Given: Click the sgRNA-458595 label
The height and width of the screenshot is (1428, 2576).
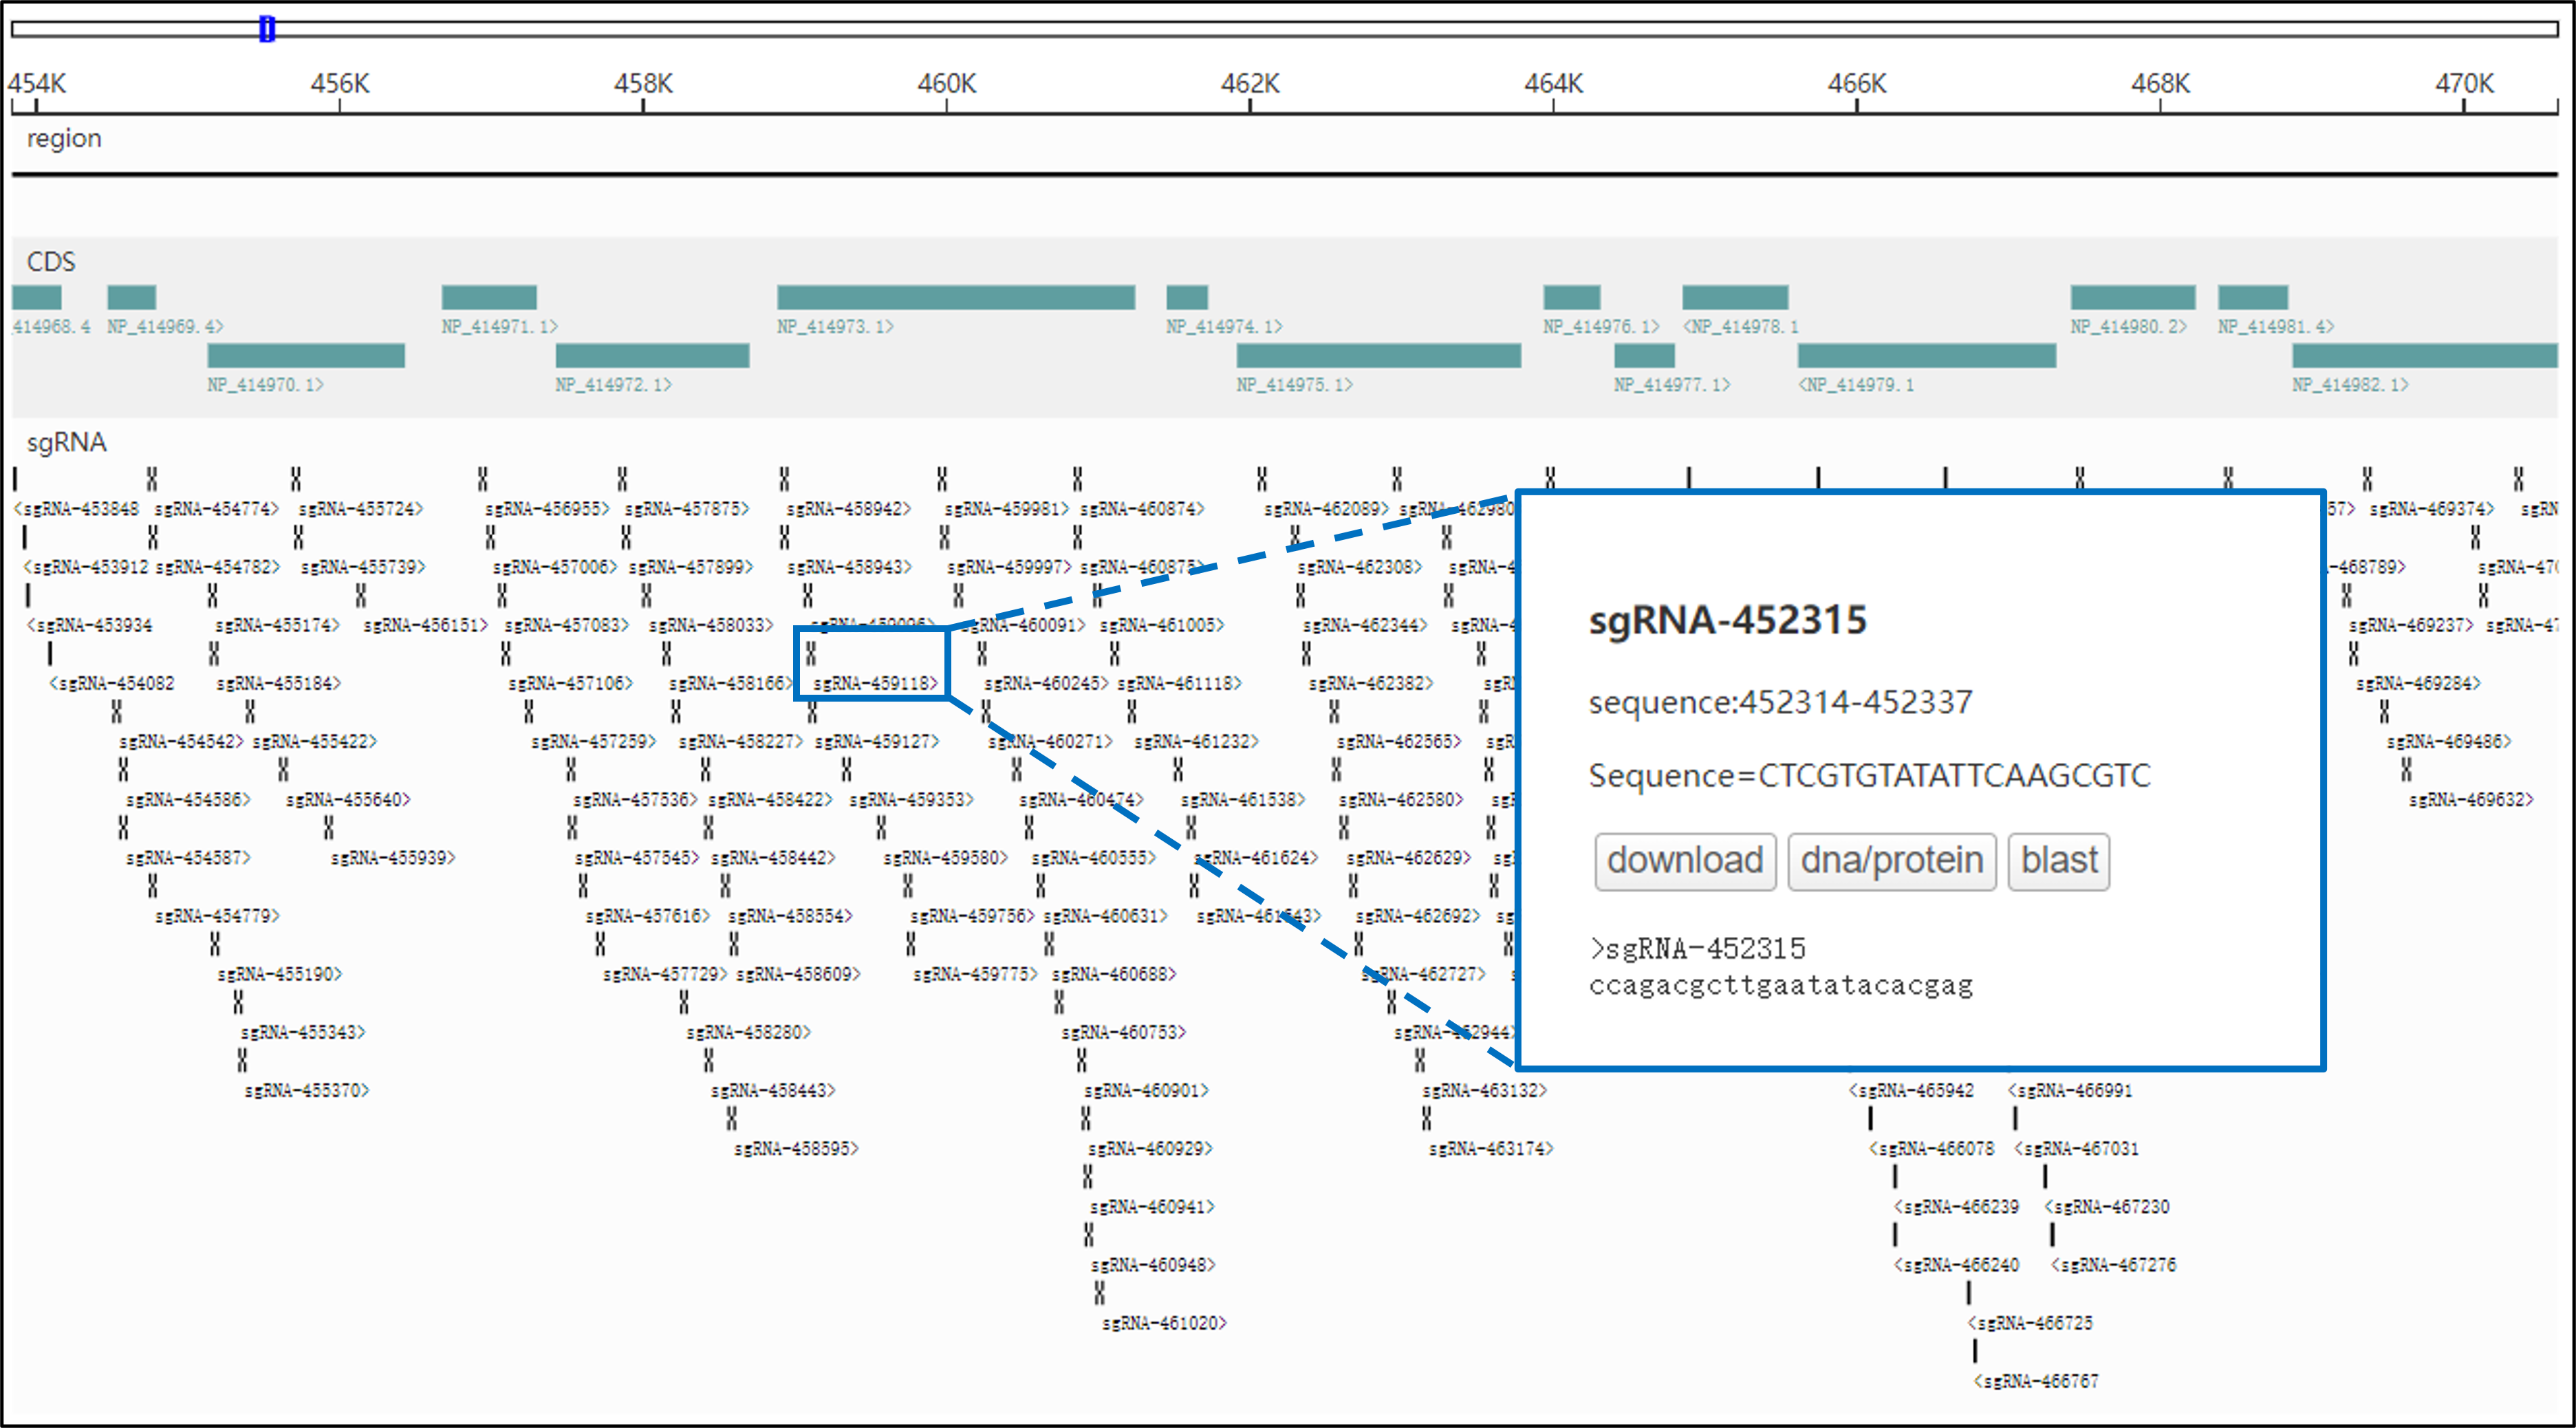Looking at the screenshot, I should [797, 1149].
